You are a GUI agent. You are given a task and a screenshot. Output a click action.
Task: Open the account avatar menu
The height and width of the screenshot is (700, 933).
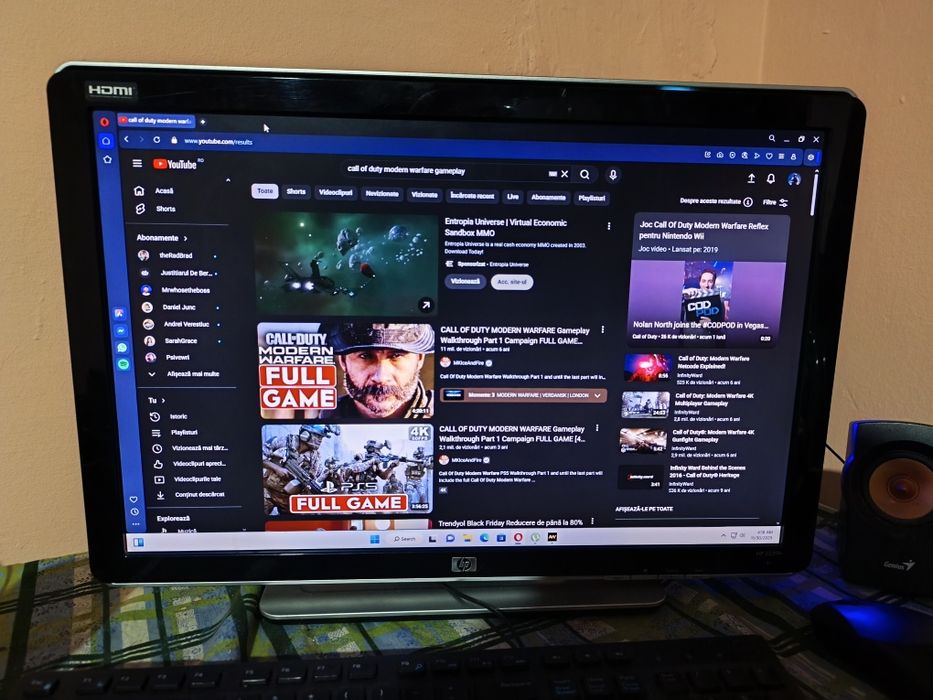[x=794, y=179]
